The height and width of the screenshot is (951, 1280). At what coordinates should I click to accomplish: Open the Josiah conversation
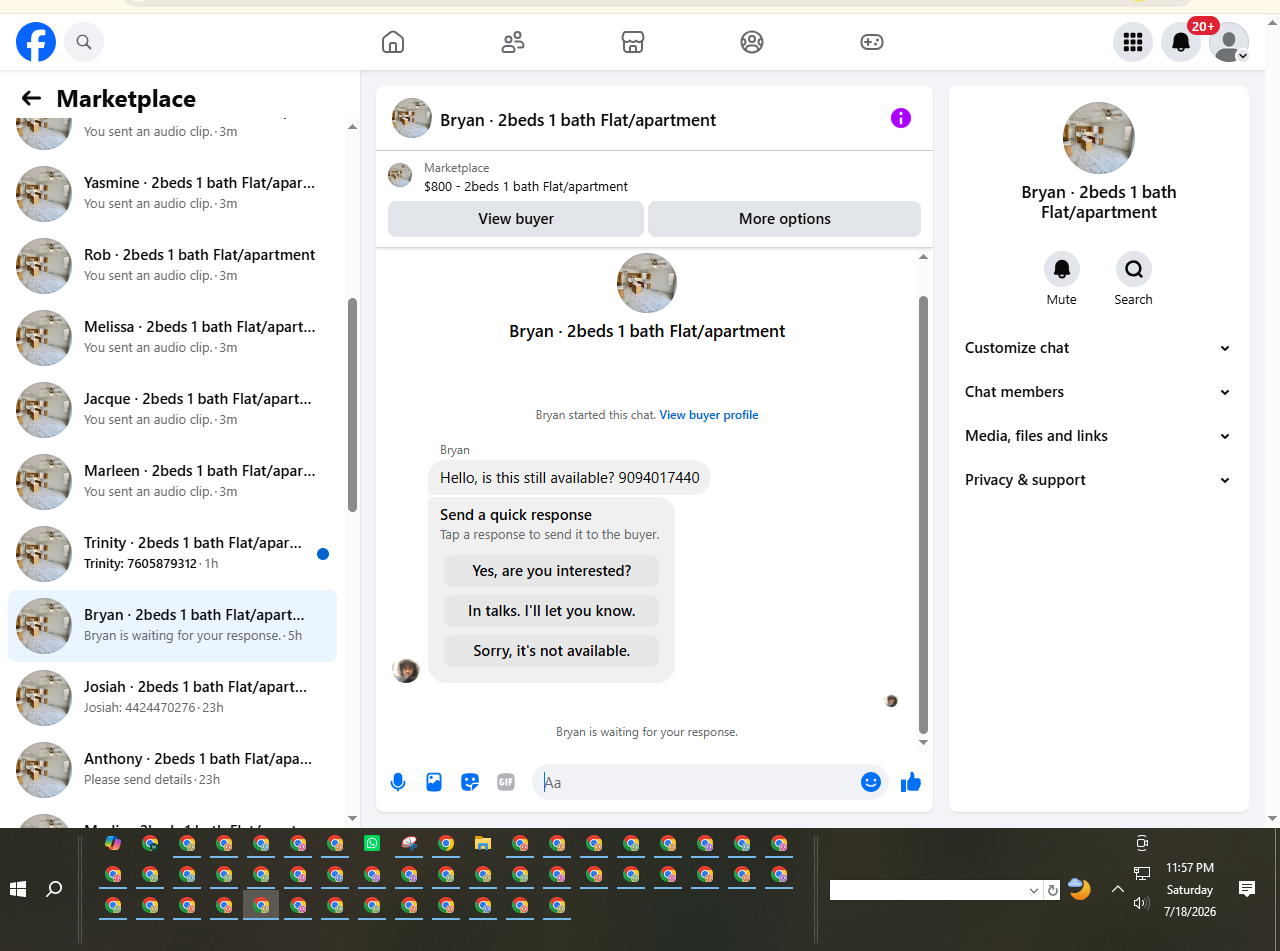[172, 698]
